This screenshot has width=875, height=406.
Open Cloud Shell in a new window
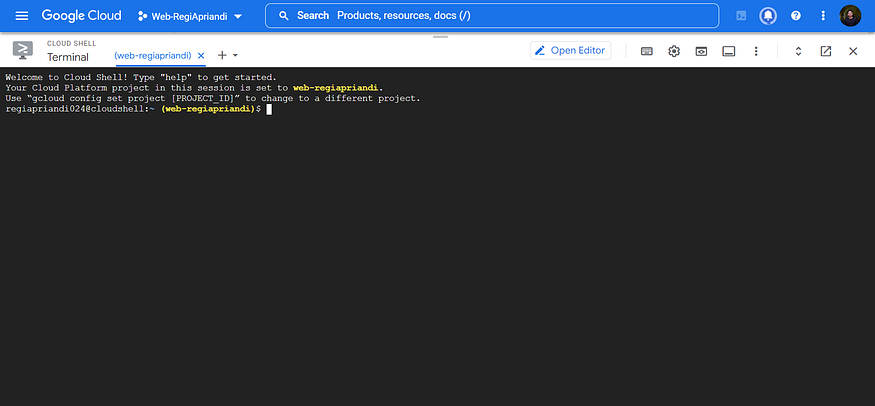(x=826, y=51)
